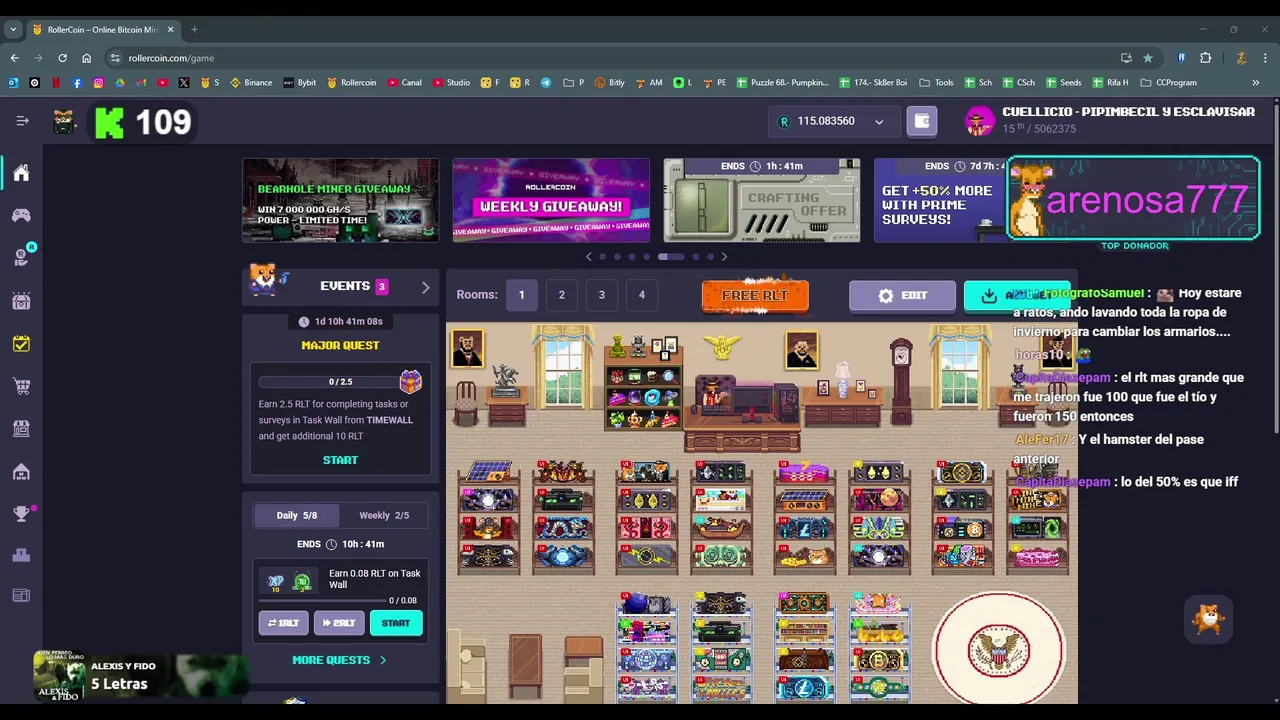This screenshot has height=720, width=1280.
Task: Open the wallet icon next to balance
Action: (922, 121)
